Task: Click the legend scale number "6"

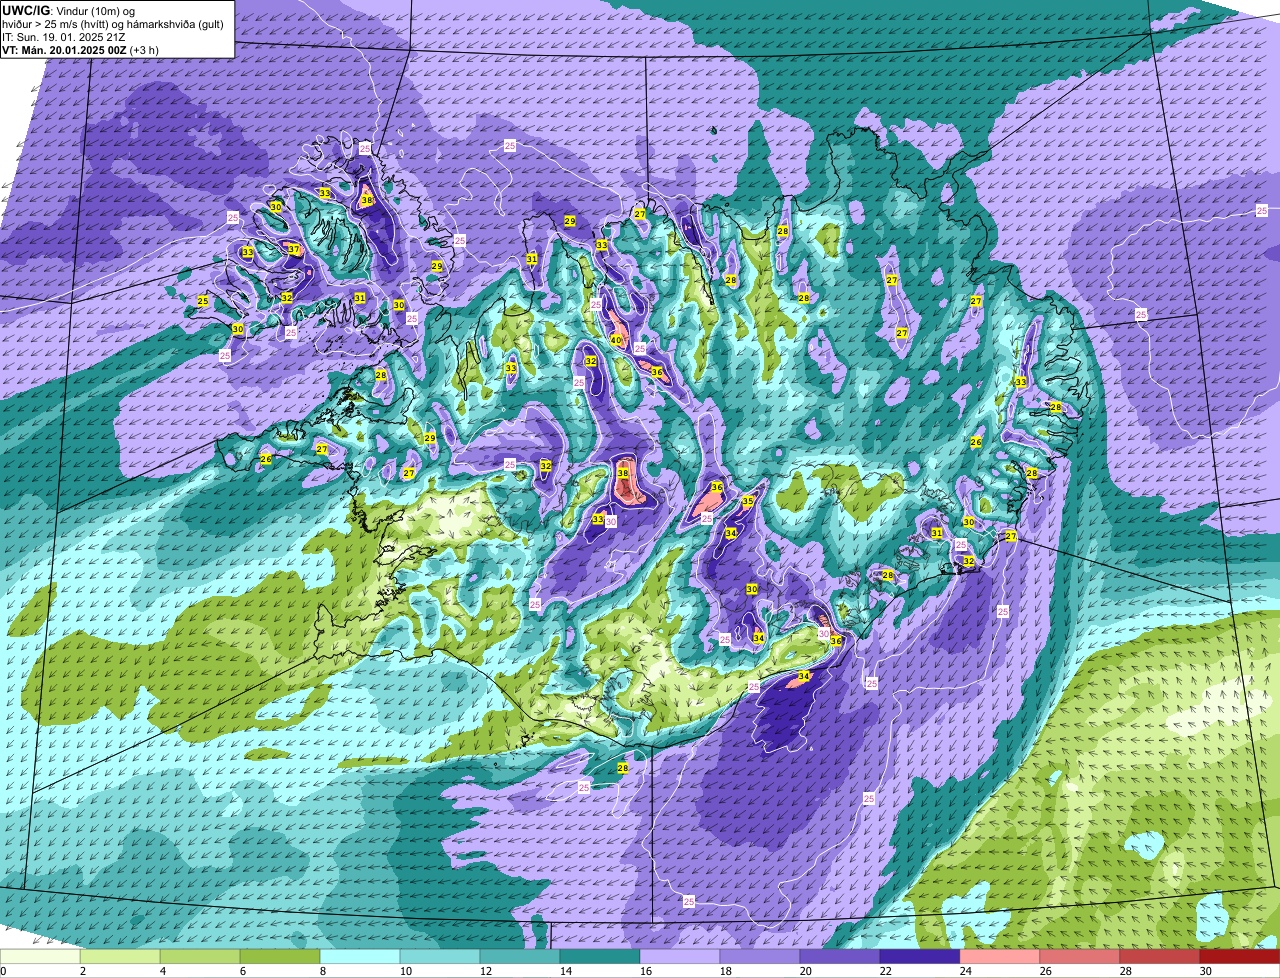Action: tap(242, 971)
